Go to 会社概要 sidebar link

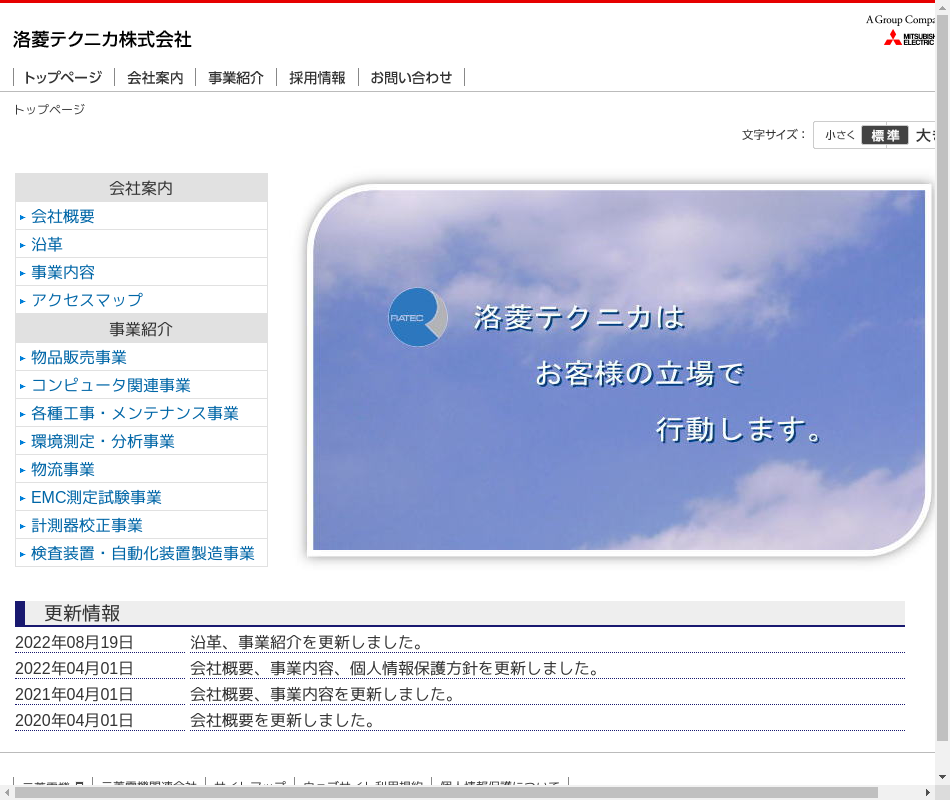click(63, 216)
